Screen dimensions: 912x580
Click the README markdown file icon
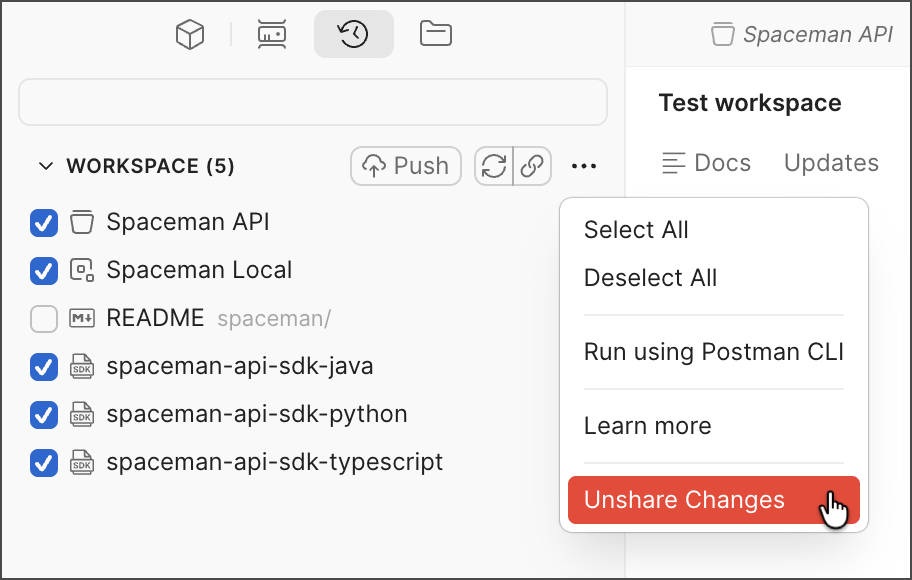[81, 318]
